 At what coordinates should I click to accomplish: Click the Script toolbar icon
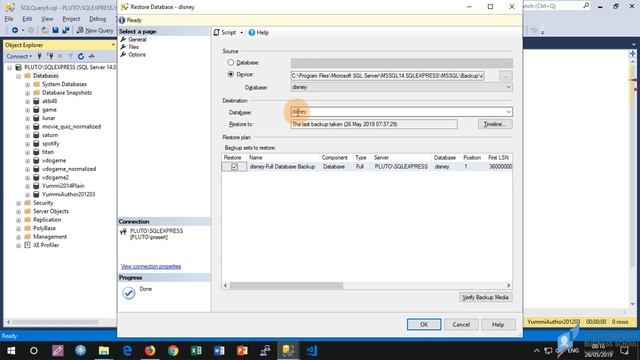217,32
